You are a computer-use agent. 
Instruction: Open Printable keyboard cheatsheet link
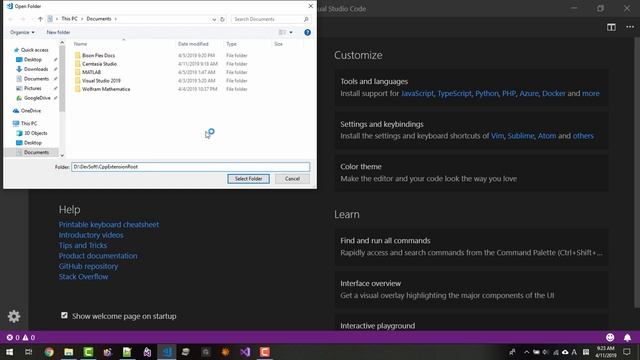tap(109, 224)
